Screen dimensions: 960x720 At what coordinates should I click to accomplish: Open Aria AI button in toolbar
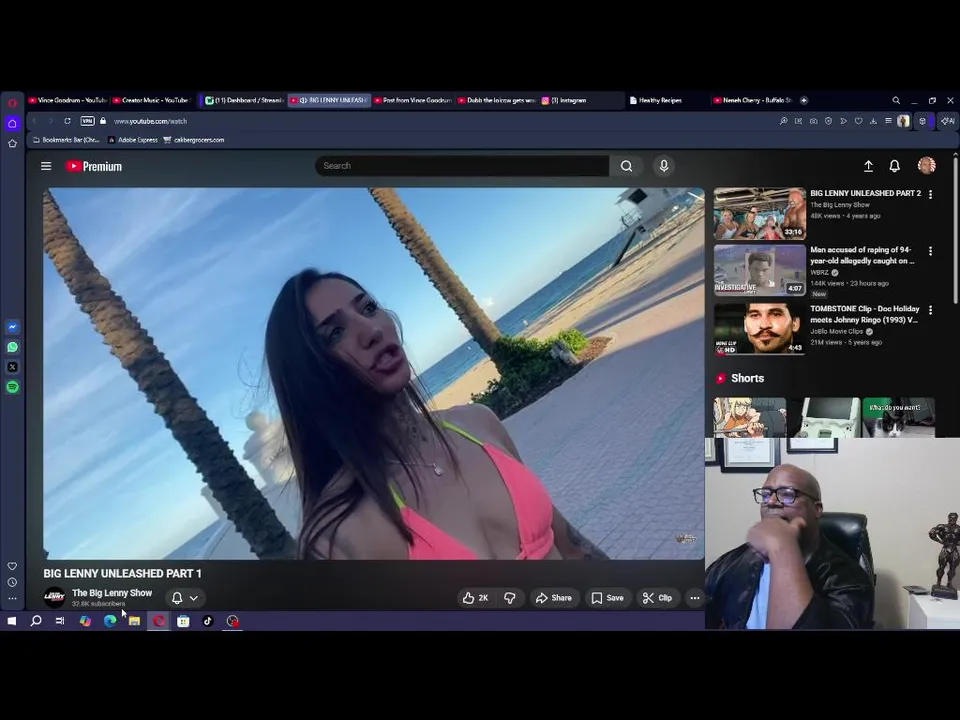948,121
